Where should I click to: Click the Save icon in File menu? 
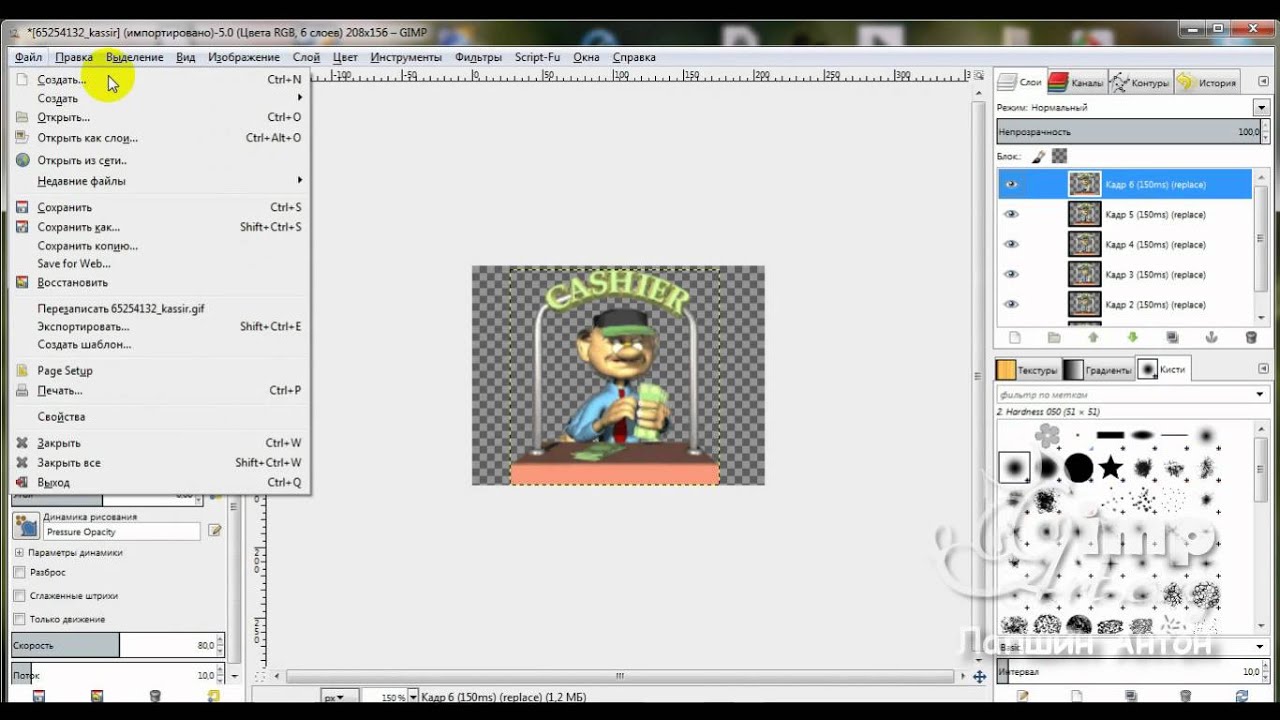click(22, 207)
